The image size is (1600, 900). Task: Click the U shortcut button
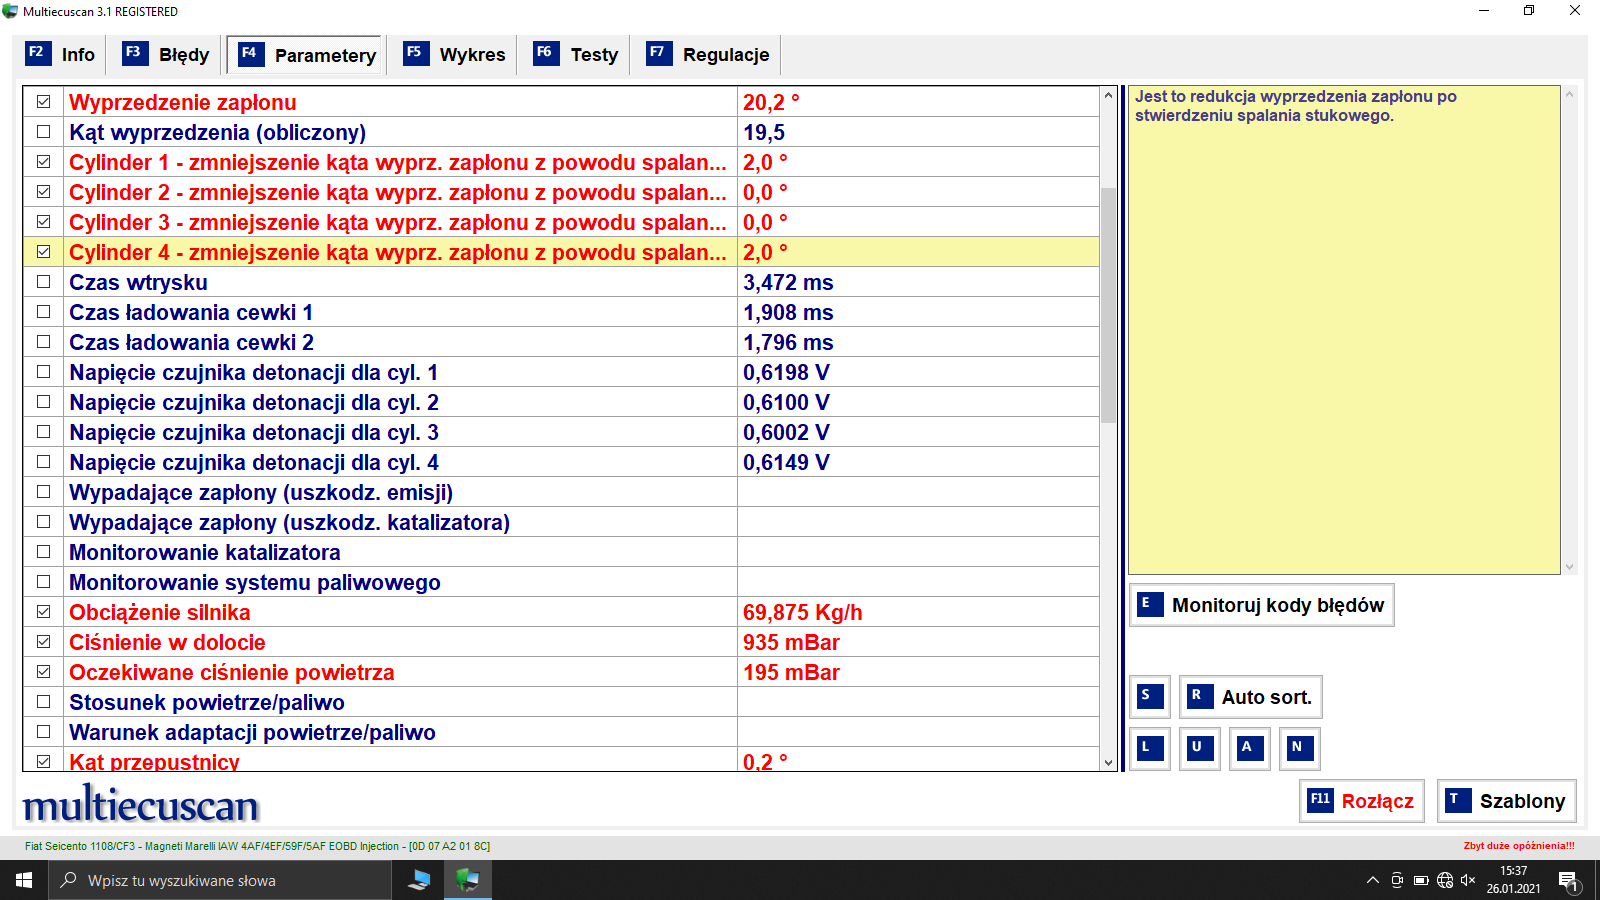pos(1200,748)
